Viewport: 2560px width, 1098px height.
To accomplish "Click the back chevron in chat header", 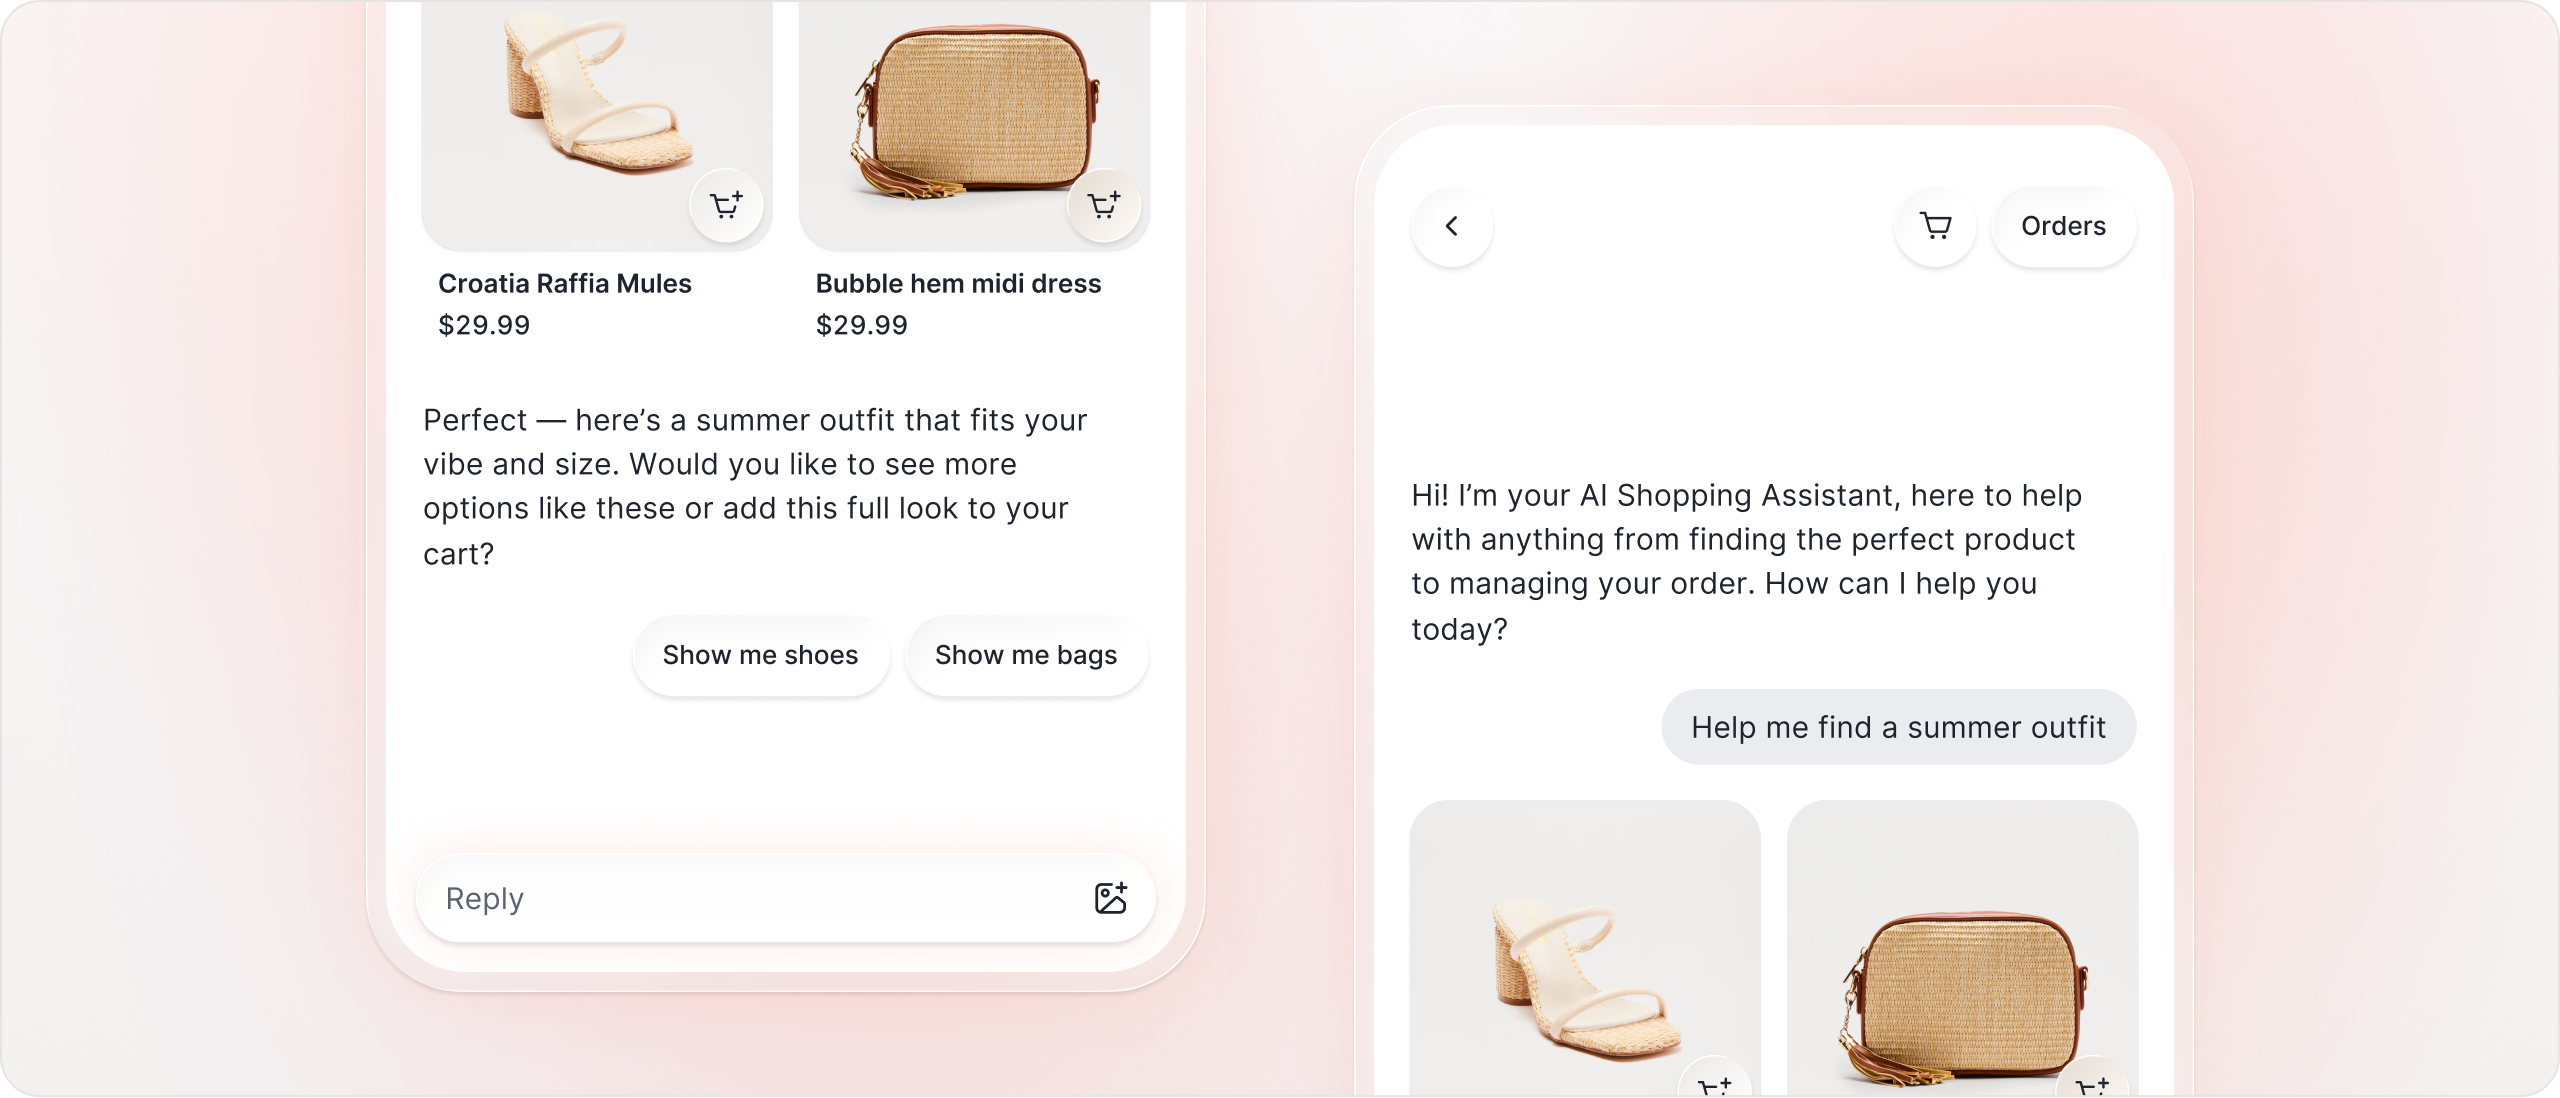I will pyautogui.click(x=1452, y=226).
